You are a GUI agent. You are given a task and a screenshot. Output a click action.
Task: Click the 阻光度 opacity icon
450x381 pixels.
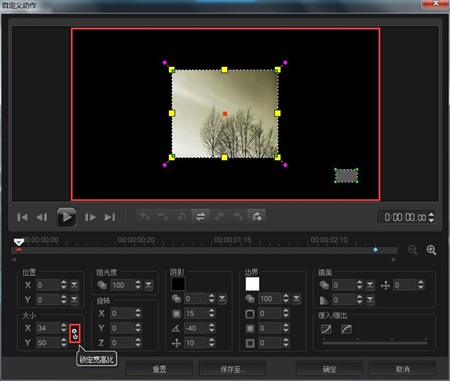pos(102,285)
